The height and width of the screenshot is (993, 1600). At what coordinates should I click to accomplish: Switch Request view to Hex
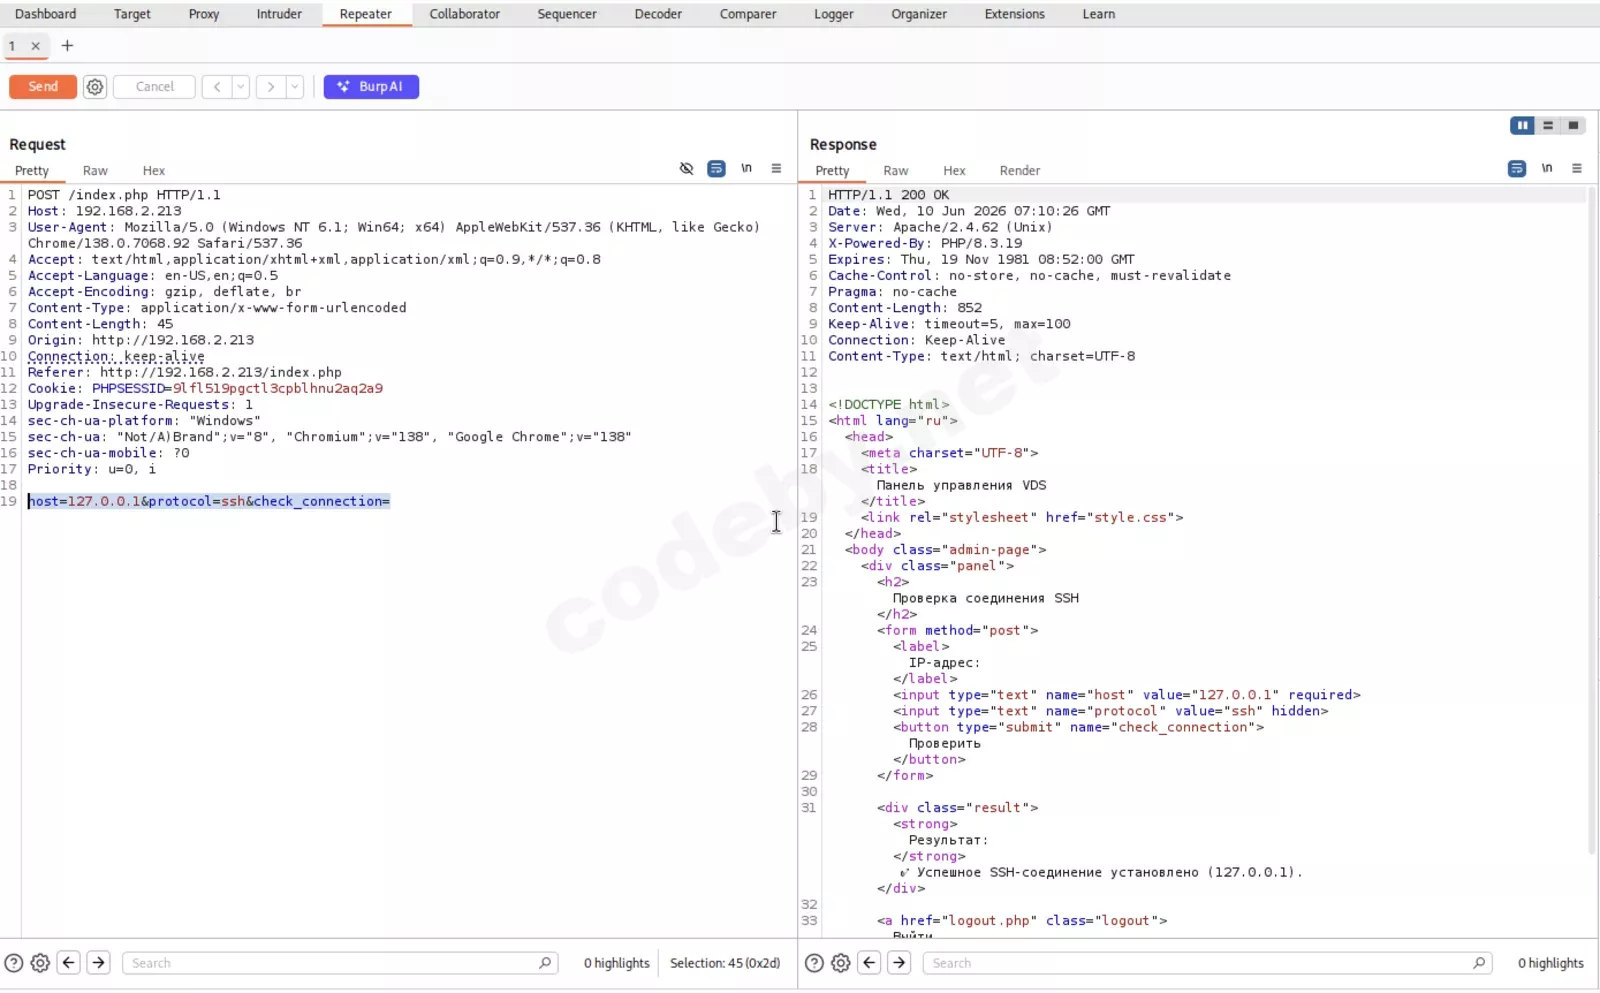[153, 171]
